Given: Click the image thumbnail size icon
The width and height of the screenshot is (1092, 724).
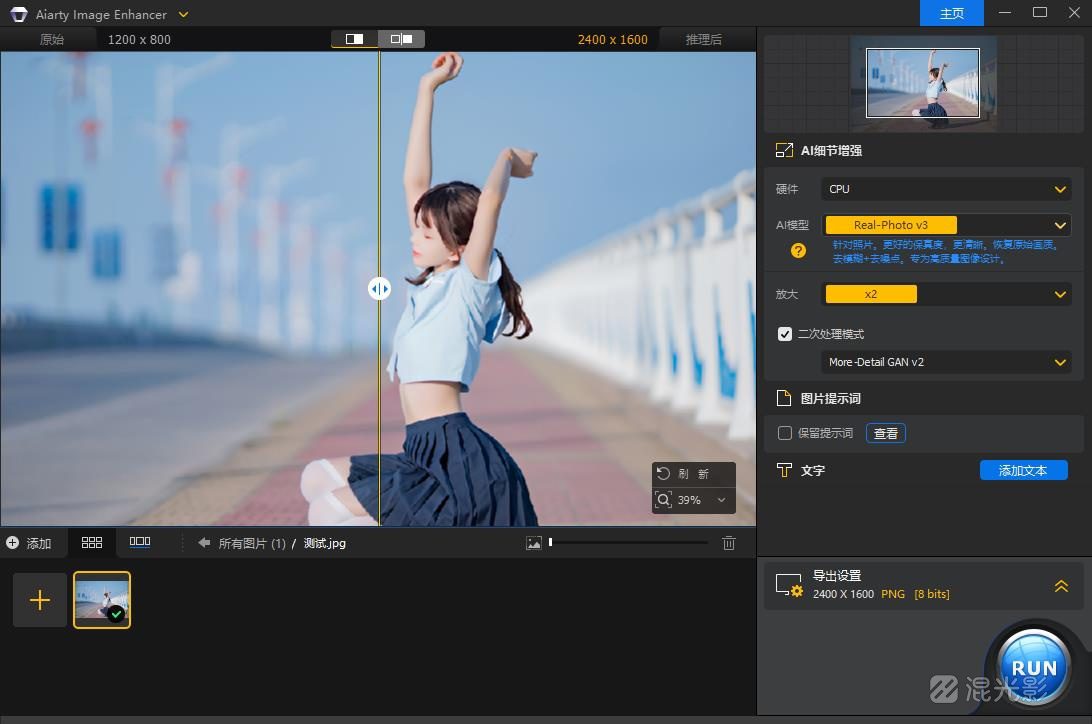Looking at the screenshot, I should [x=534, y=543].
